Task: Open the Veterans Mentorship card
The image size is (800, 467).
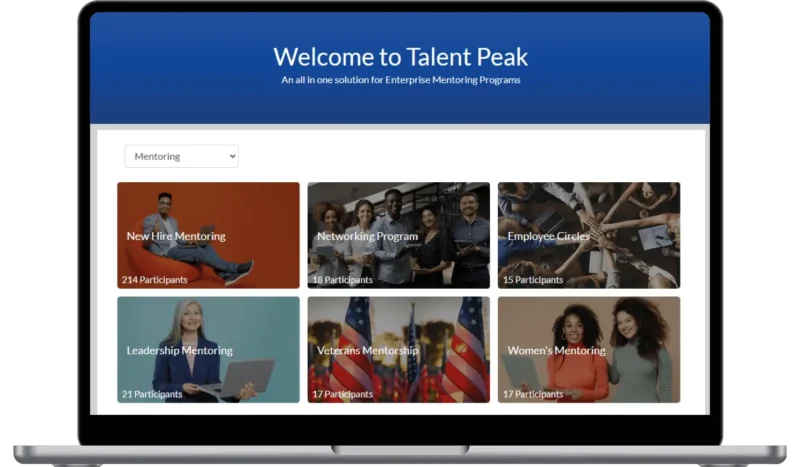Action: [x=398, y=350]
